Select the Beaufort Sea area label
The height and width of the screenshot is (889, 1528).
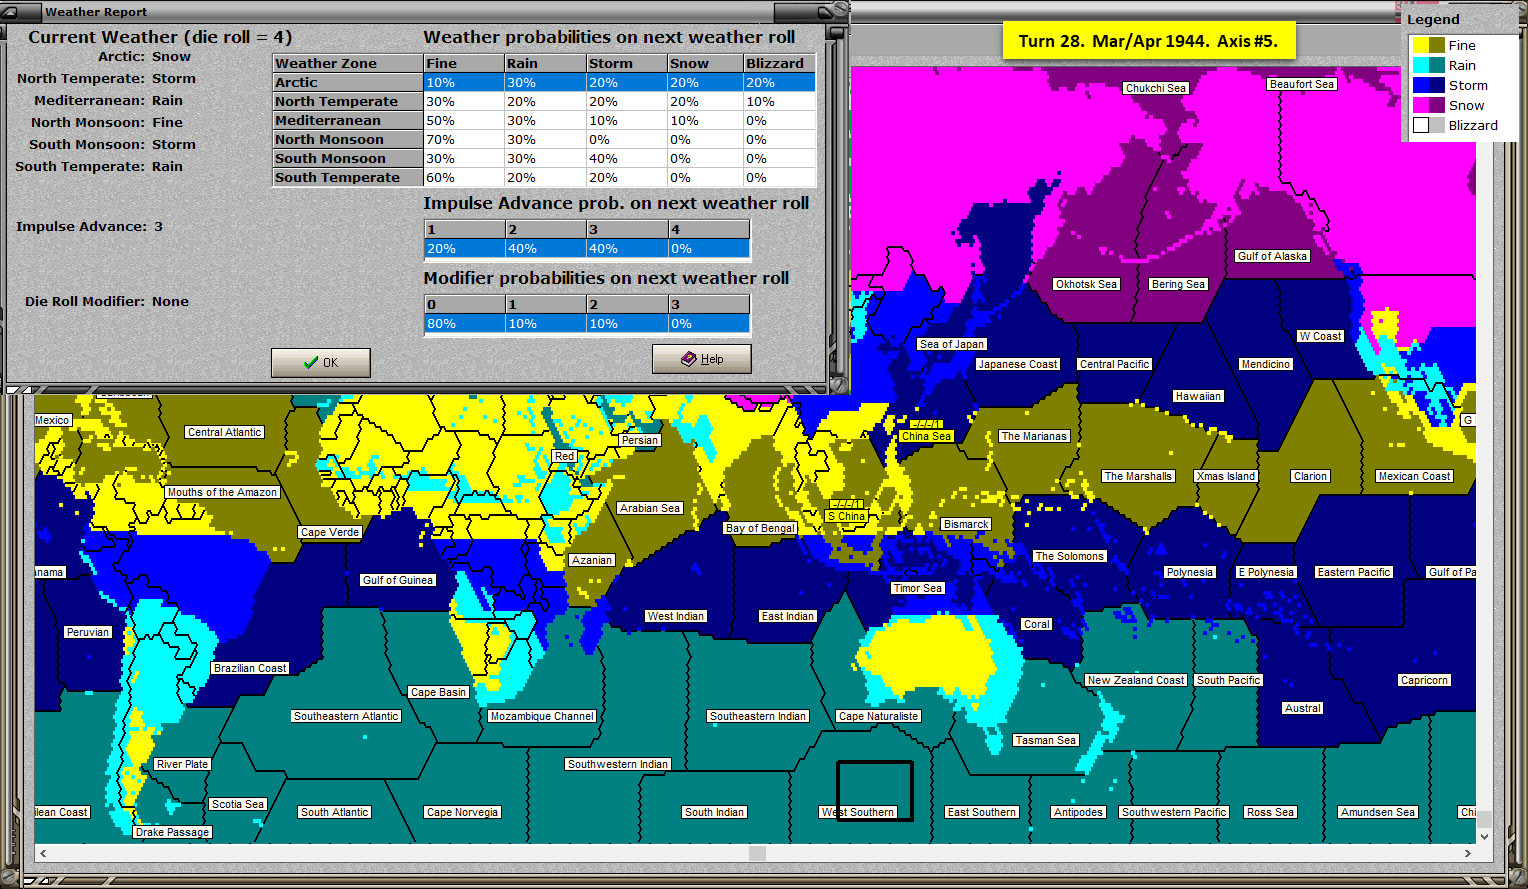click(1302, 84)
